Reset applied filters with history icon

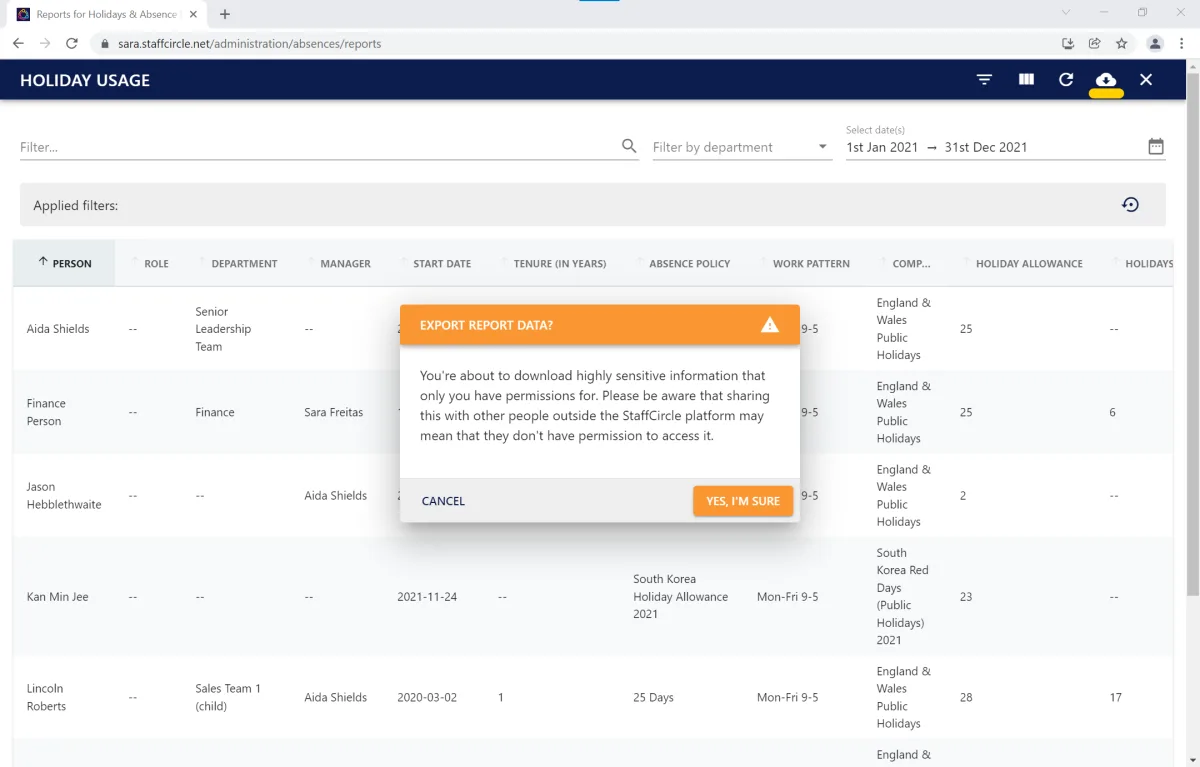[x=1130, y=205]
